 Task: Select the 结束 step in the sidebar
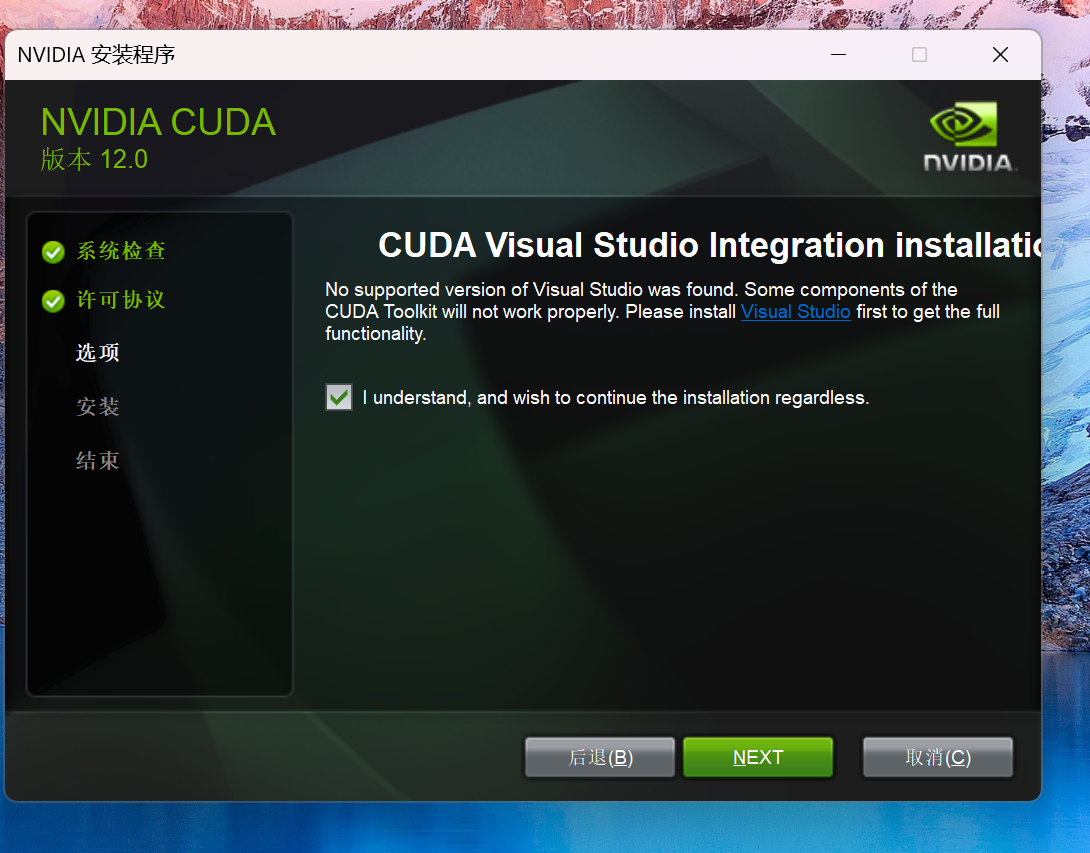click(97, 461)
